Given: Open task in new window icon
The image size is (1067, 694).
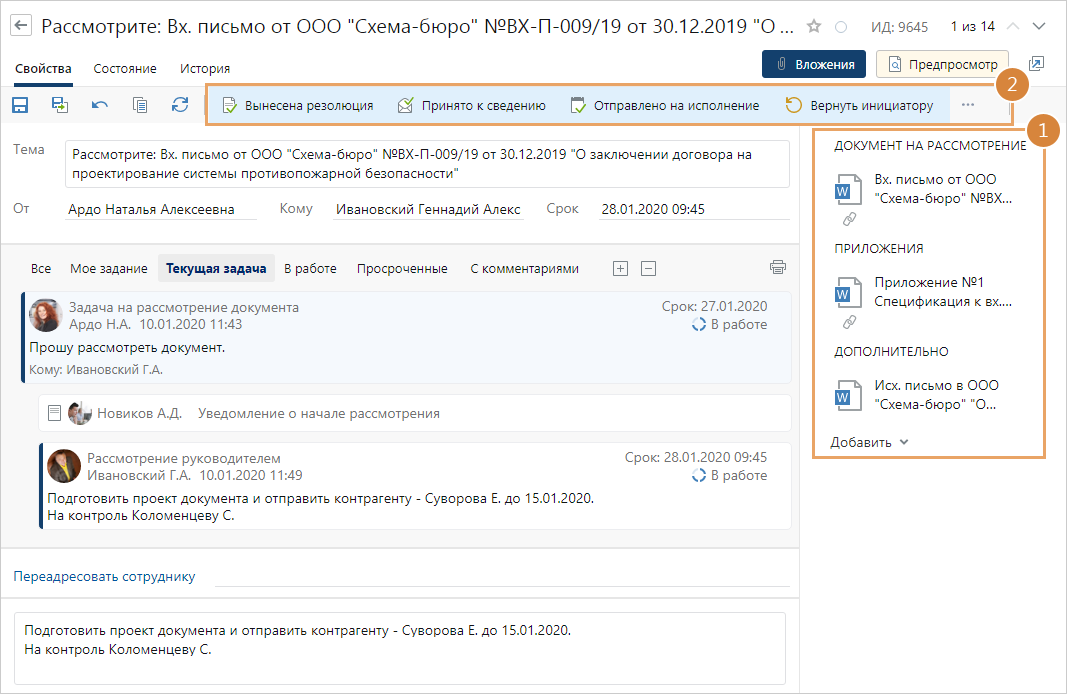Looking at the screenshot, I should 1036,64.
